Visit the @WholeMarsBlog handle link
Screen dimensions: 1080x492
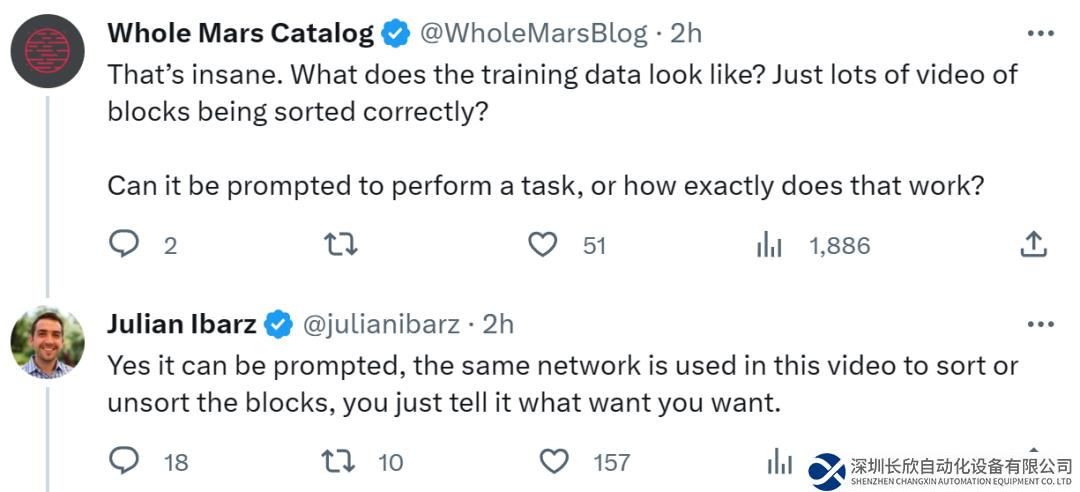pos(533,33)
